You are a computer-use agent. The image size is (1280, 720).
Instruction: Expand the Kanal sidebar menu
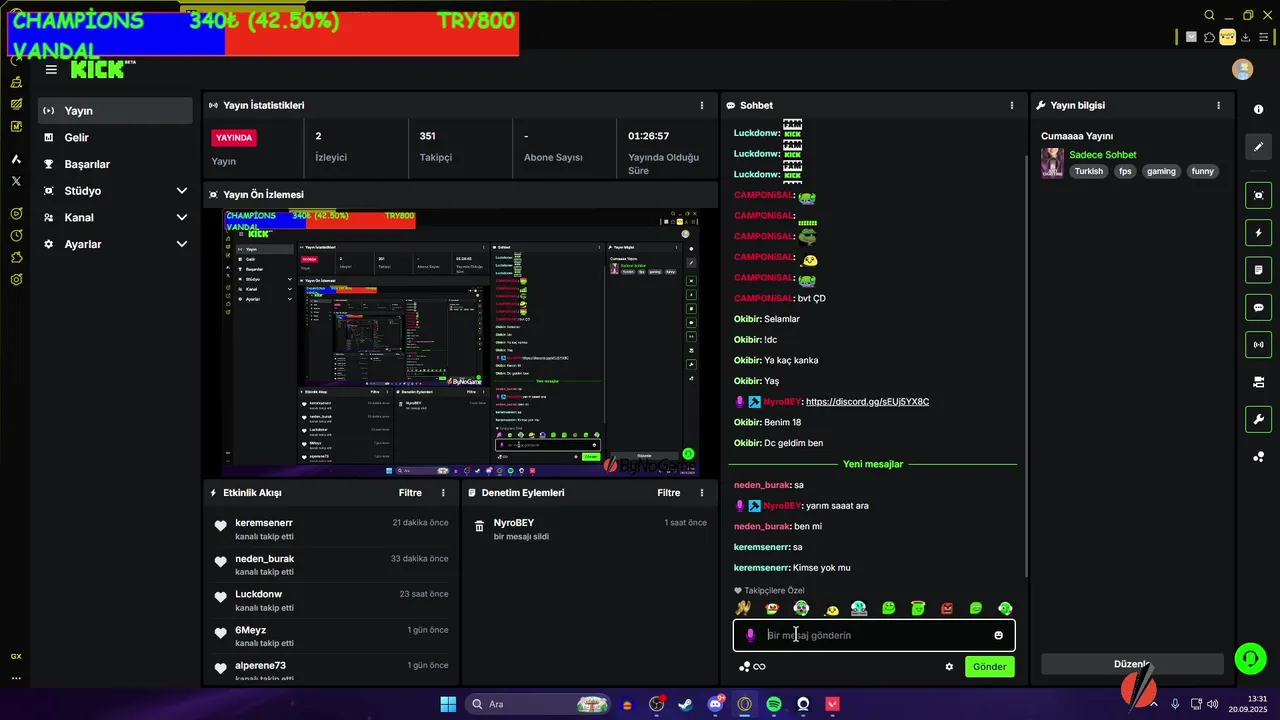pos(115,218)
